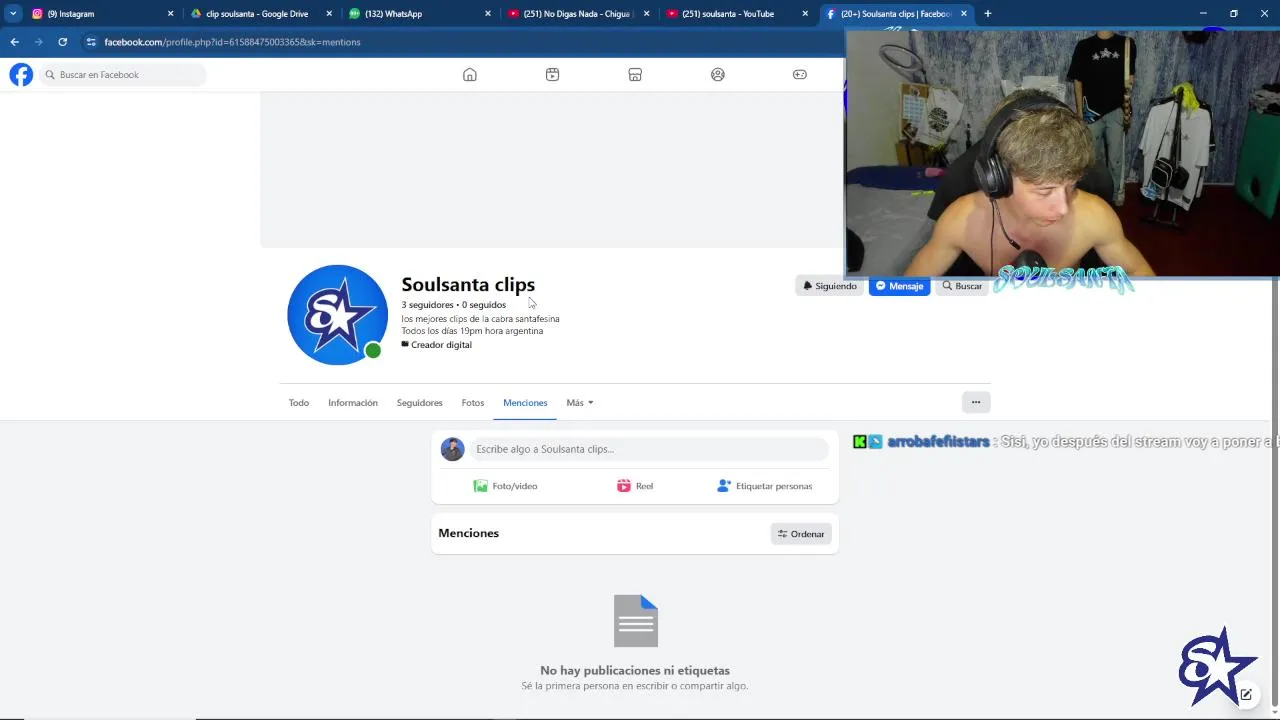Click the browser back arrow
This screenshot has height=720, width=1280.
pos(14,42)
